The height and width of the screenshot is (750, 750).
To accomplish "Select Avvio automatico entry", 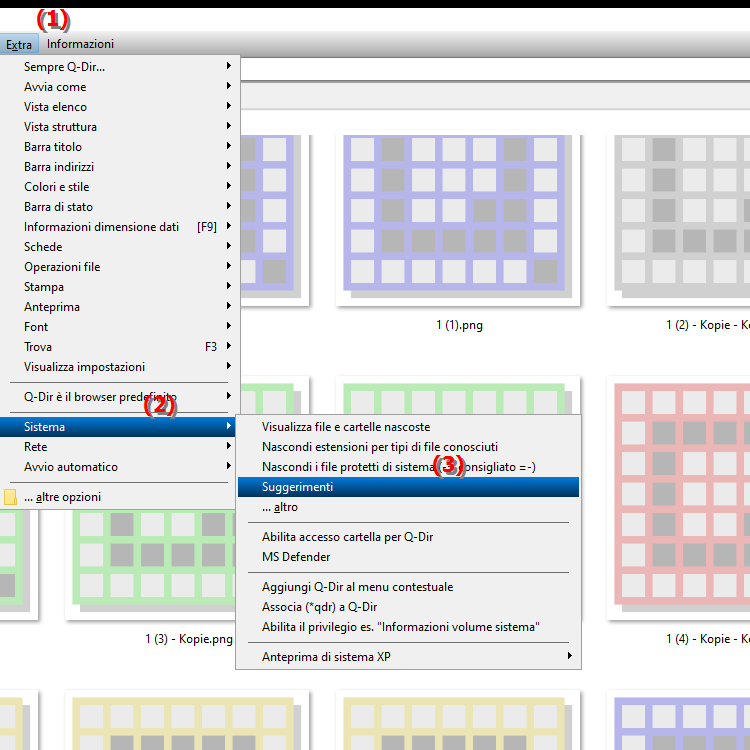I will pyautogui.click(x=120, y=467).
